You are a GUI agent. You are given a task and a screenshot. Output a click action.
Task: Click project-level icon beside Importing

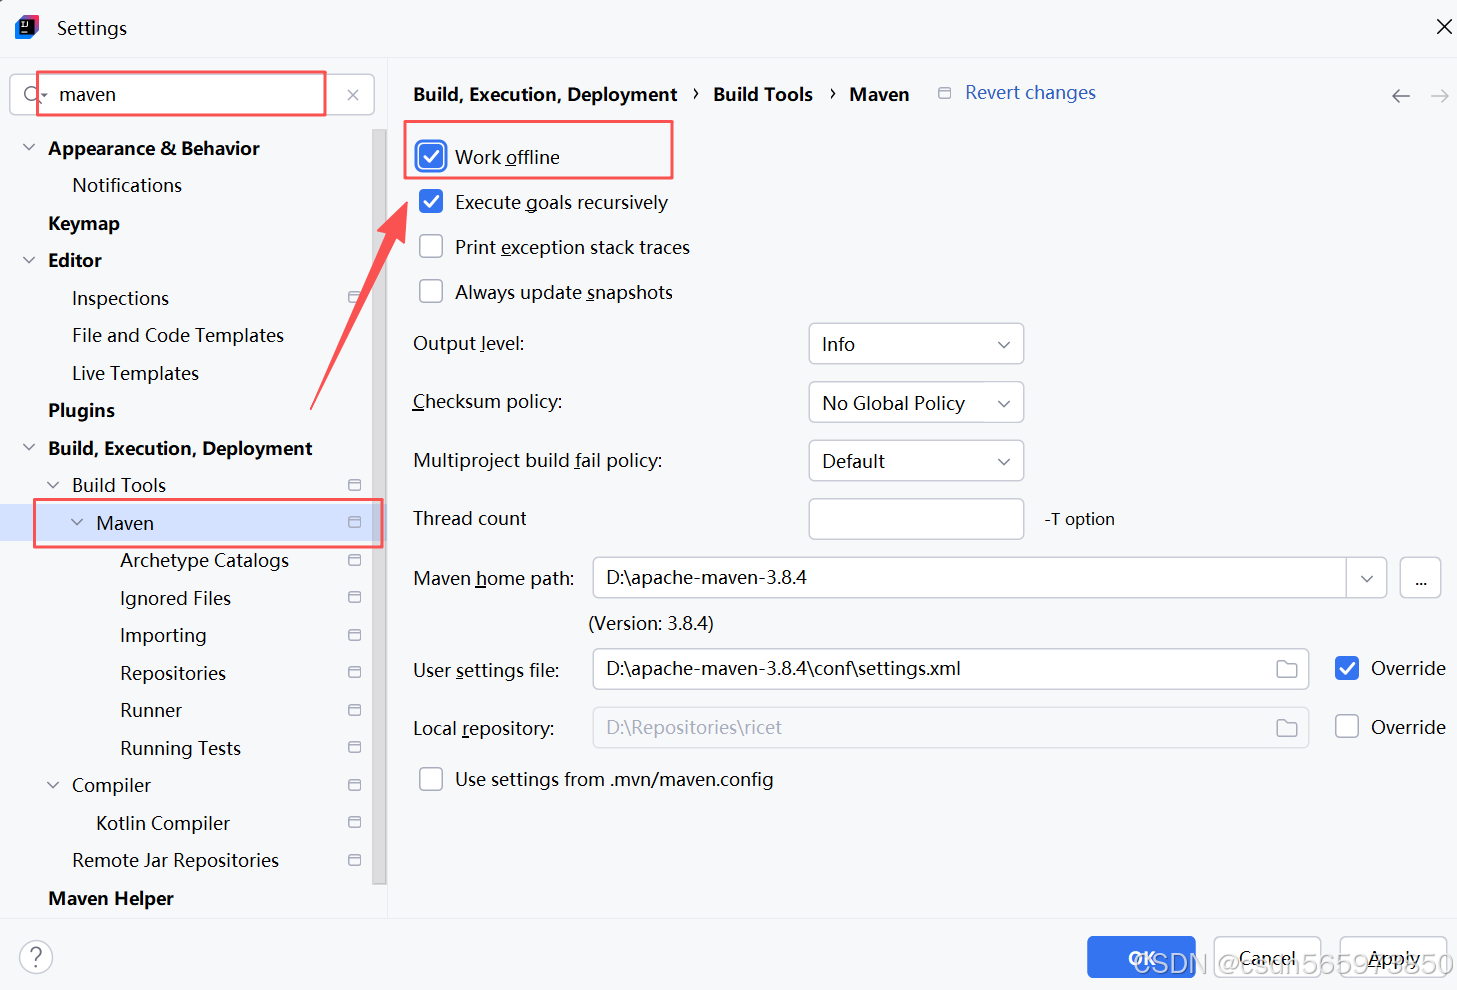tap(354, 635)
